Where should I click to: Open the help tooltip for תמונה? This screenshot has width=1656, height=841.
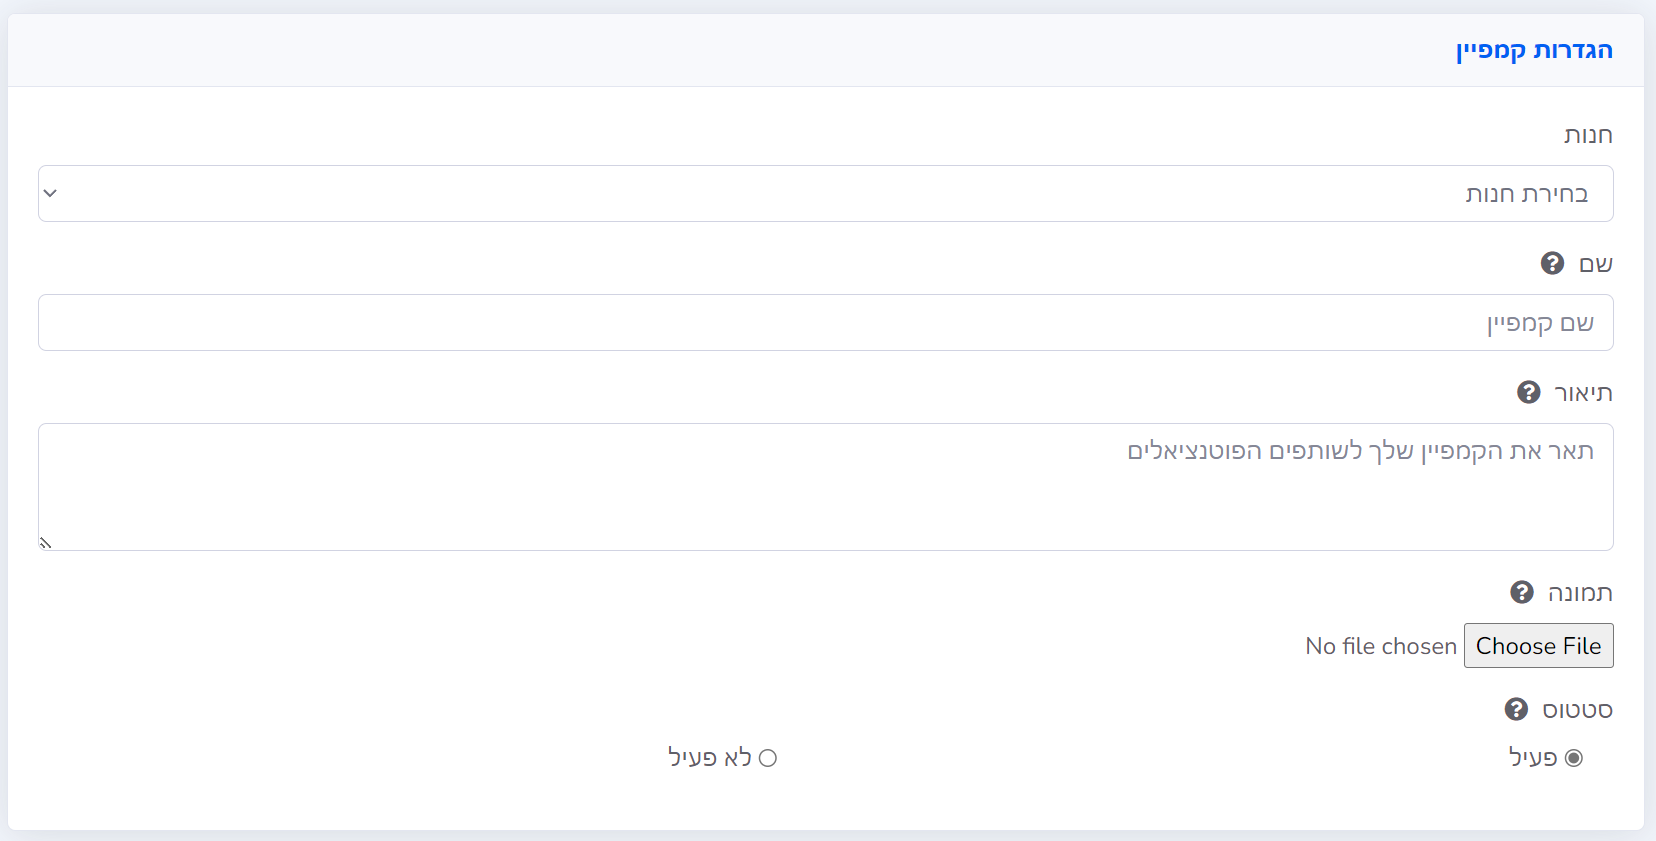coord(1521,592)
